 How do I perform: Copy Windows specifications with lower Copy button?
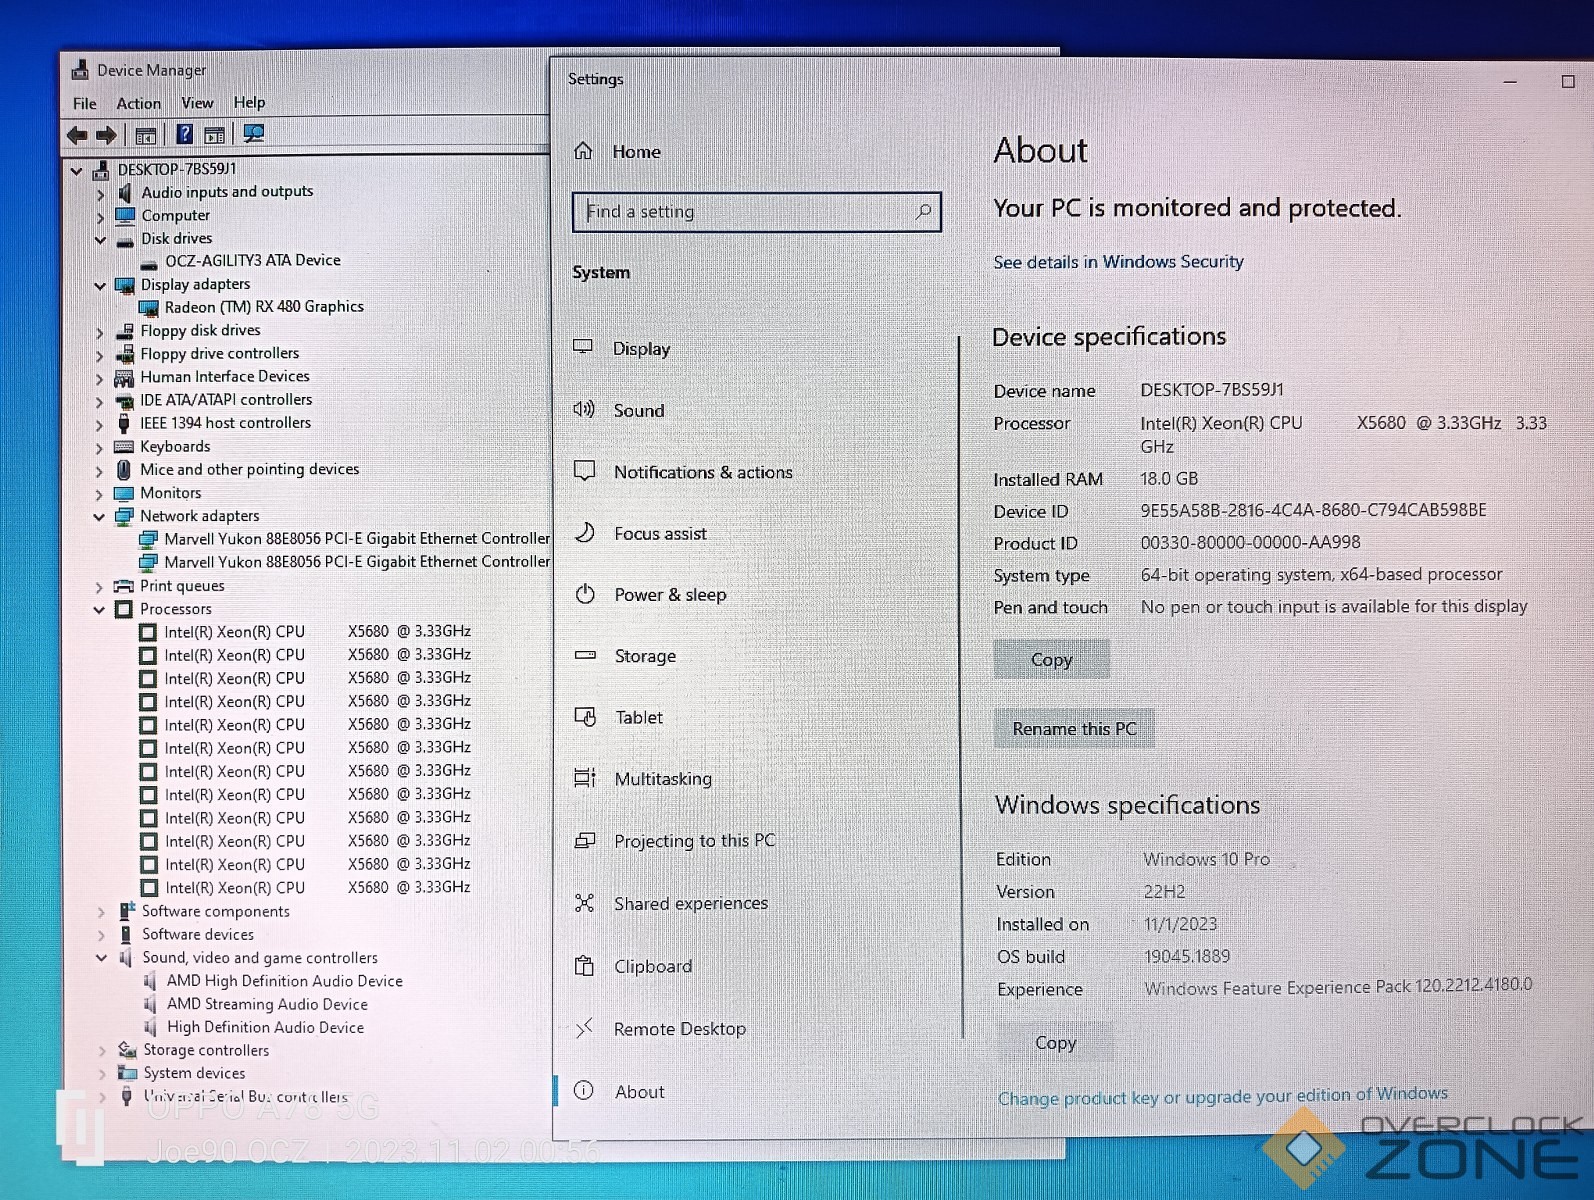tap(1055, 1042)
